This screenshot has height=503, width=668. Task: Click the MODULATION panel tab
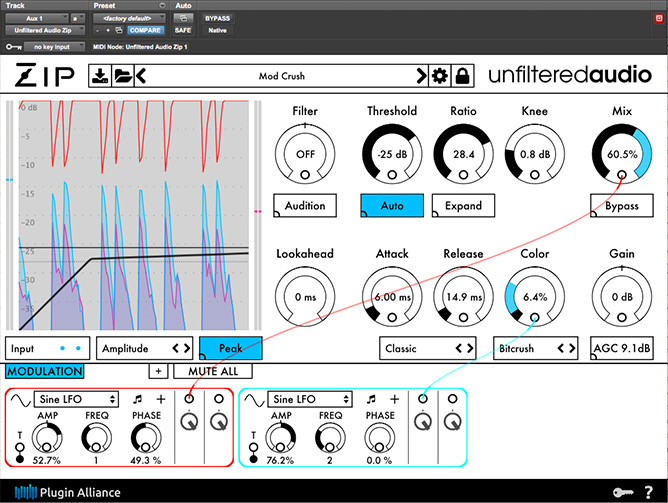(44, 371)
